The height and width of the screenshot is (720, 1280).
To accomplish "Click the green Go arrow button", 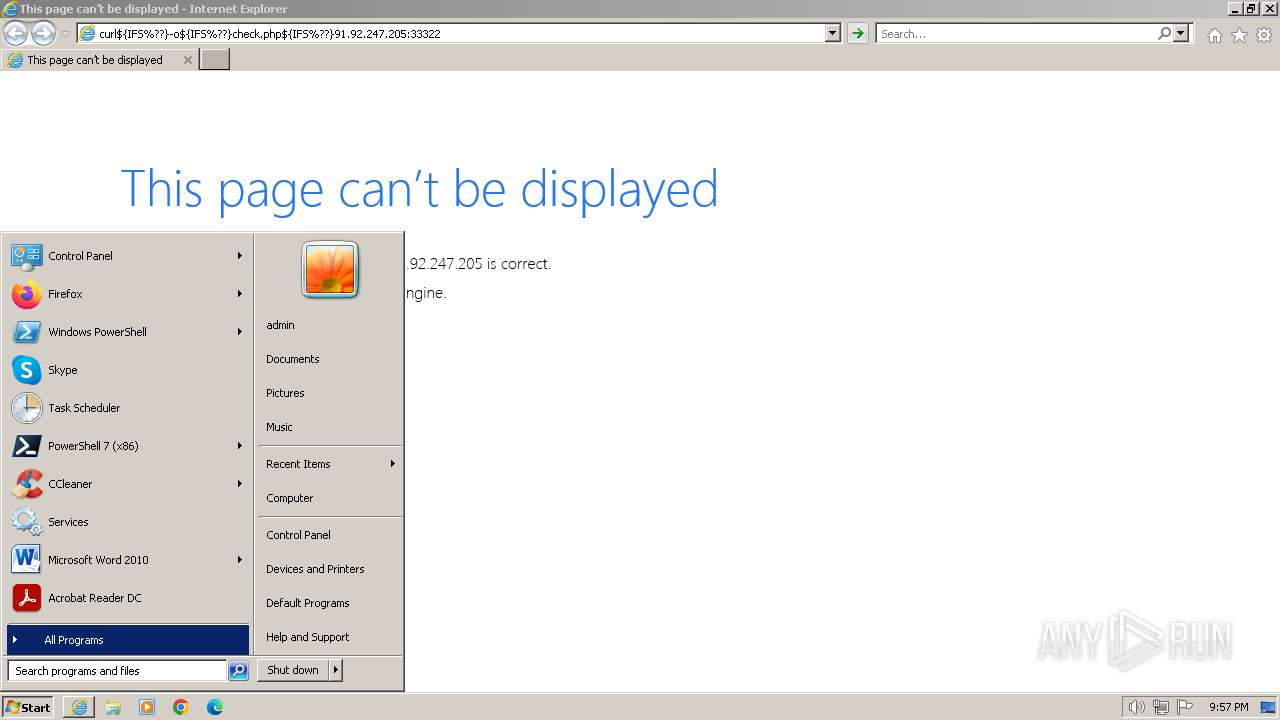I will click(x=857, y=33).
